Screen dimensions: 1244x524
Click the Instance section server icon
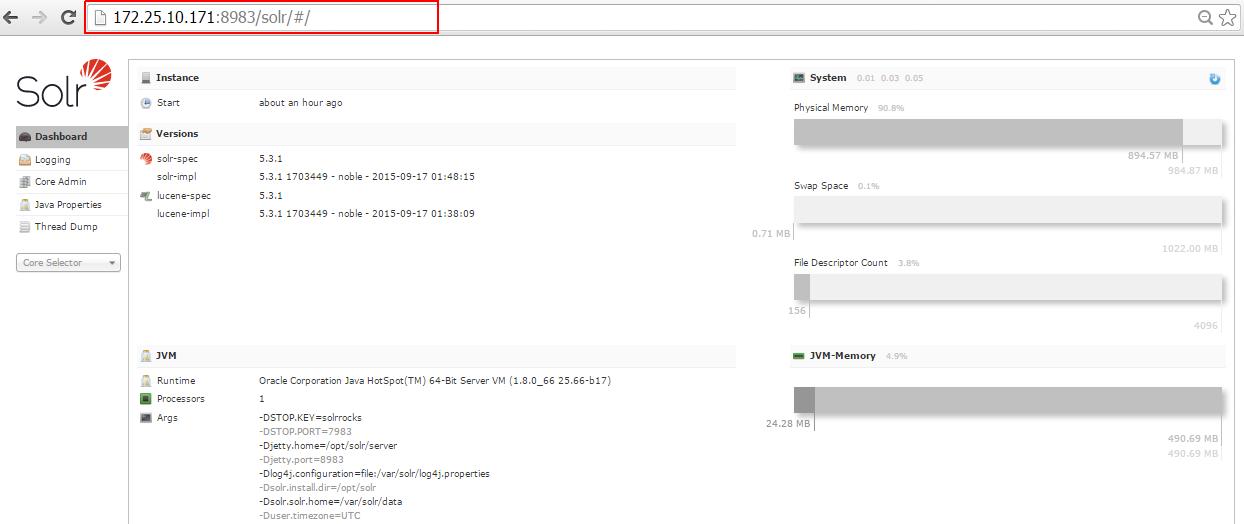tap(146, 78)
